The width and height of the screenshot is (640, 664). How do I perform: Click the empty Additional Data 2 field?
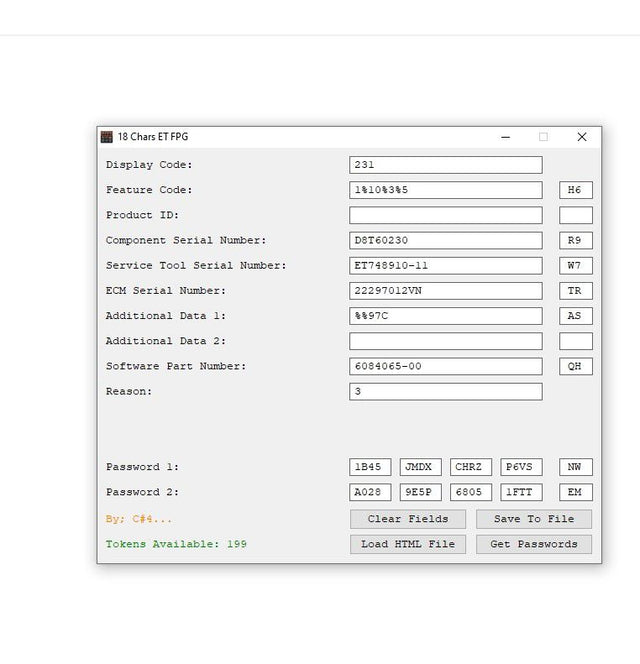coord(446,341)
